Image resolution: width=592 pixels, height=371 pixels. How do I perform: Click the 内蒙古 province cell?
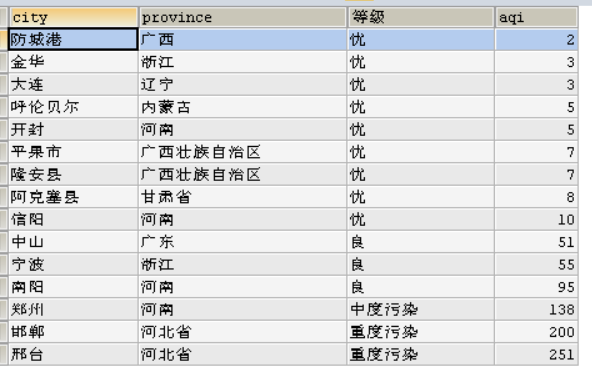(242, 107)
